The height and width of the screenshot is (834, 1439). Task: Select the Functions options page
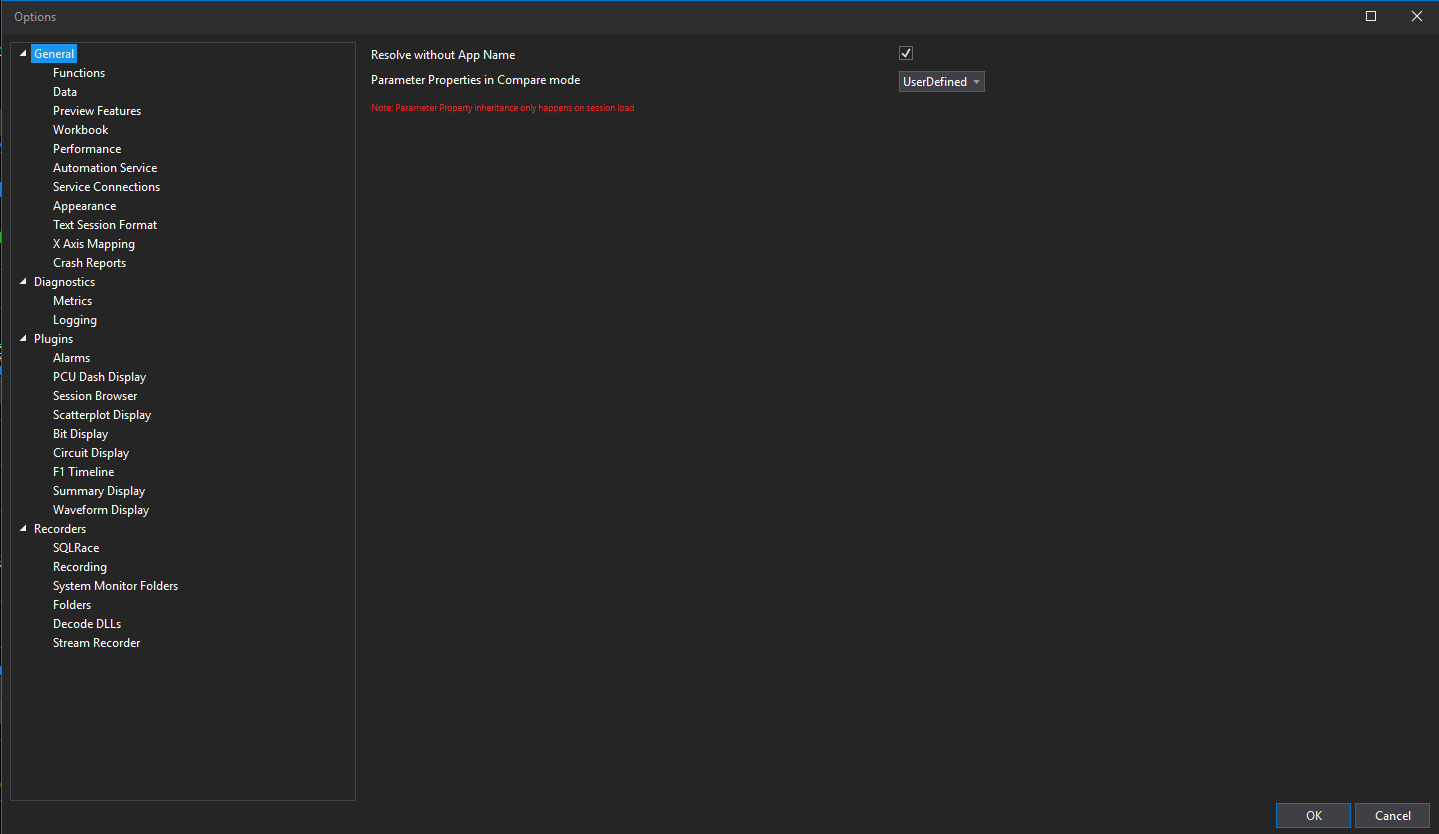79,73
